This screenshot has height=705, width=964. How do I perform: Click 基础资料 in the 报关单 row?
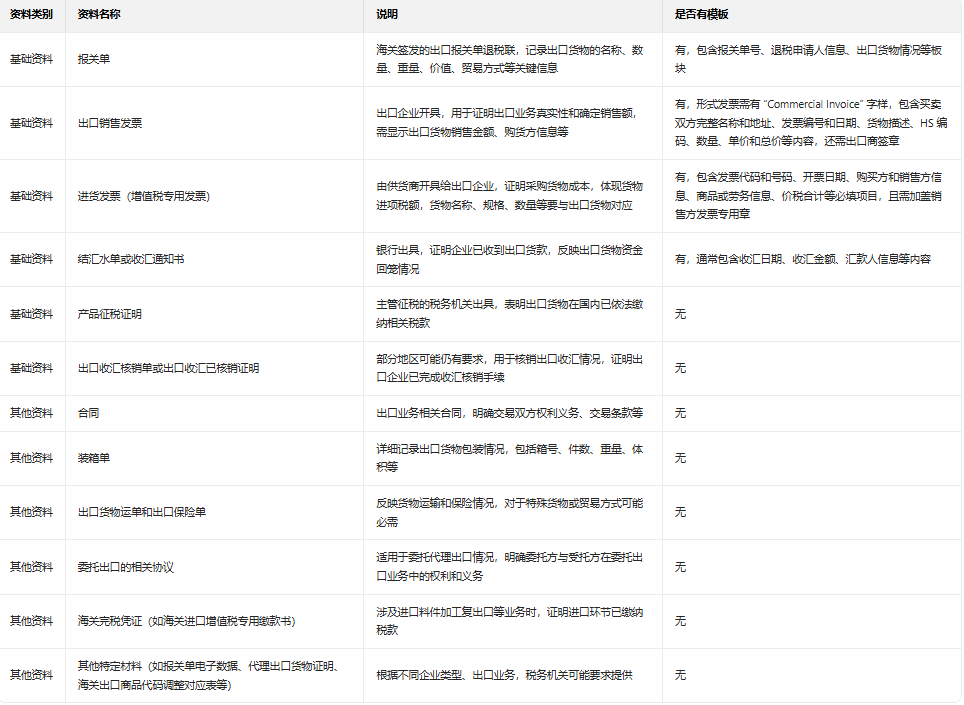coord(31,59)
